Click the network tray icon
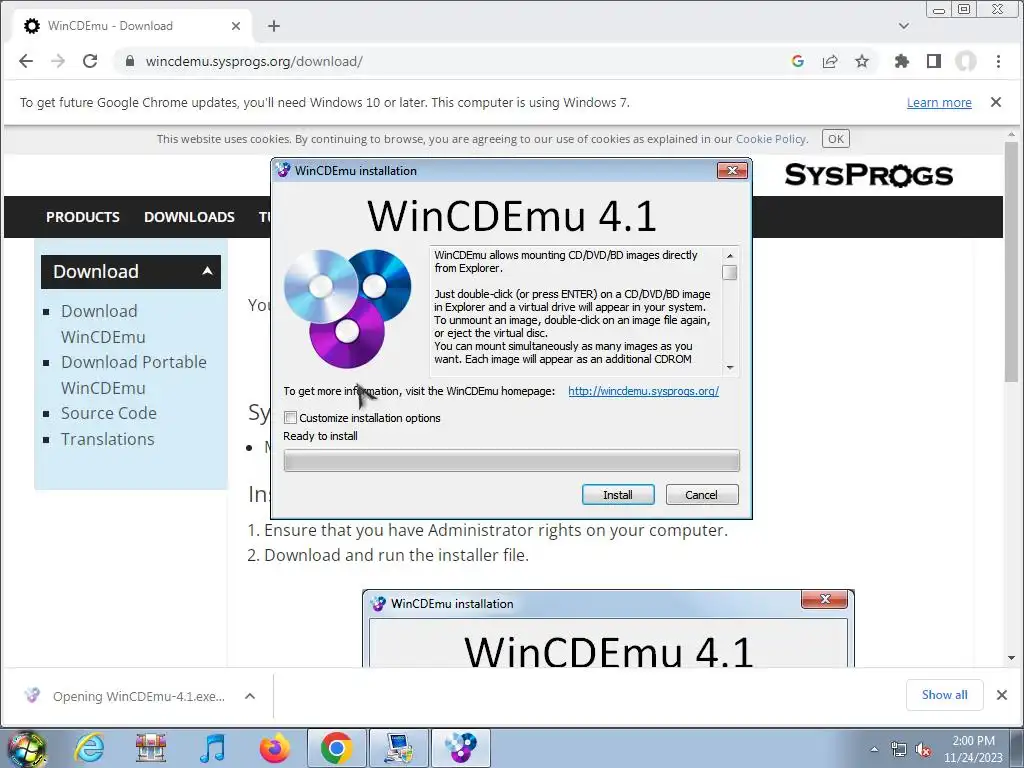Viewport: 1024px width, 768px height. [x=899, y=750]
